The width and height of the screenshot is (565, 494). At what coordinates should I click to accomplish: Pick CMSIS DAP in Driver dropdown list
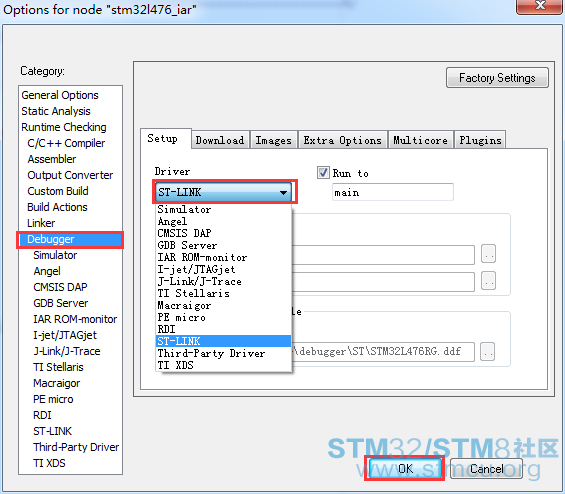pos(223,233)
